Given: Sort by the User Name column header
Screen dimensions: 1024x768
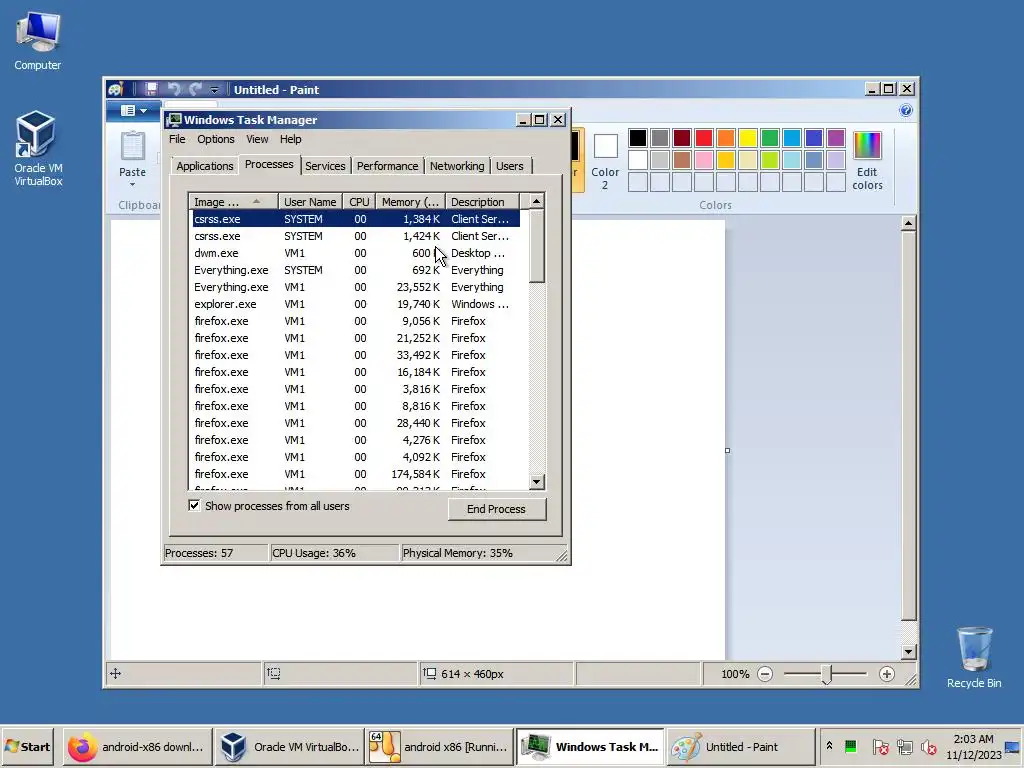Looking at the screenshot, I should click(x=310, y=202).
